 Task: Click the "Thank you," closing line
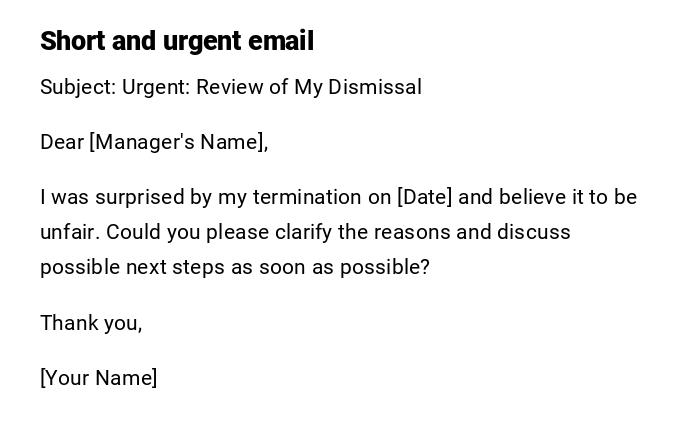(x=91, y=323)
